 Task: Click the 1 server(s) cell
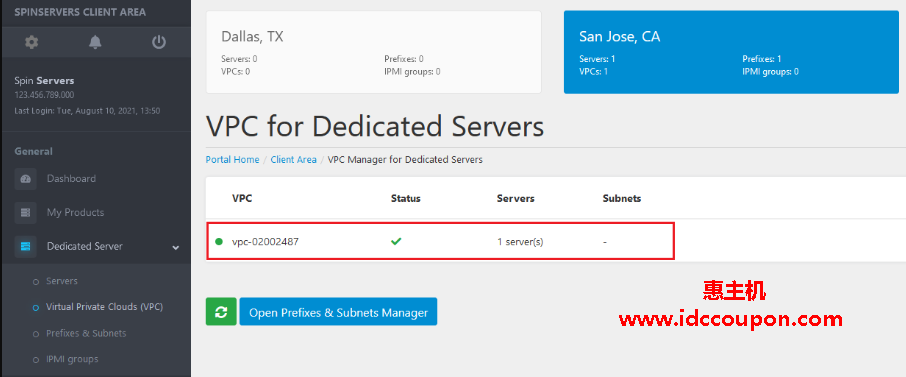point(520,242)
